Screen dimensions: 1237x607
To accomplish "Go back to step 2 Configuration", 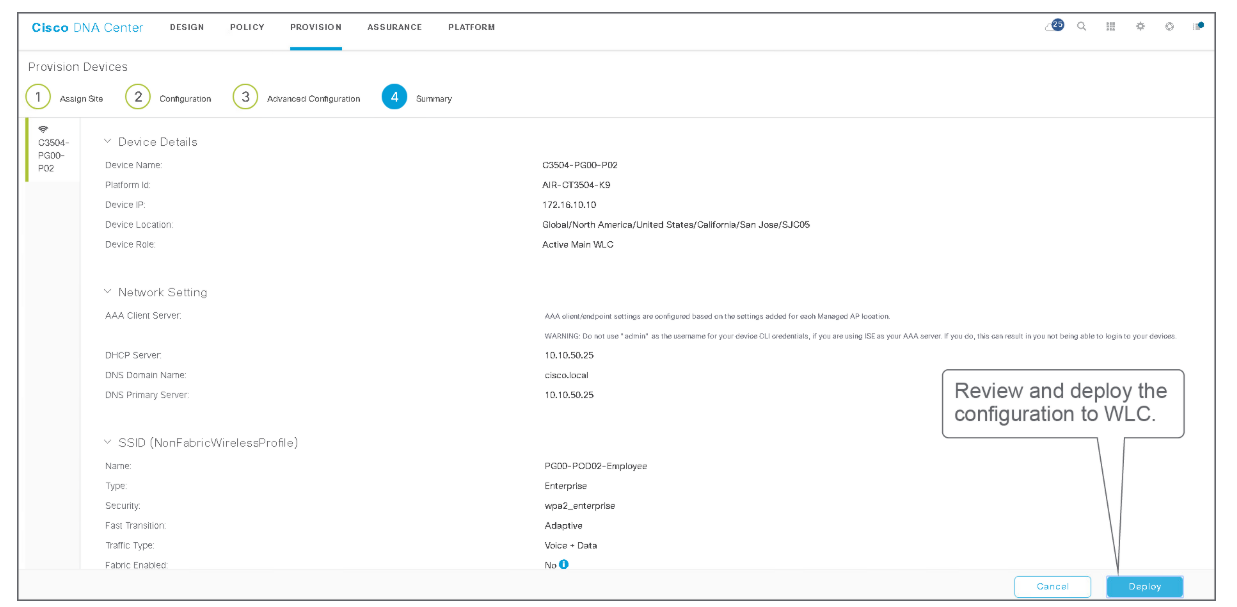I will pyautogui.click(x=138, y=97).
